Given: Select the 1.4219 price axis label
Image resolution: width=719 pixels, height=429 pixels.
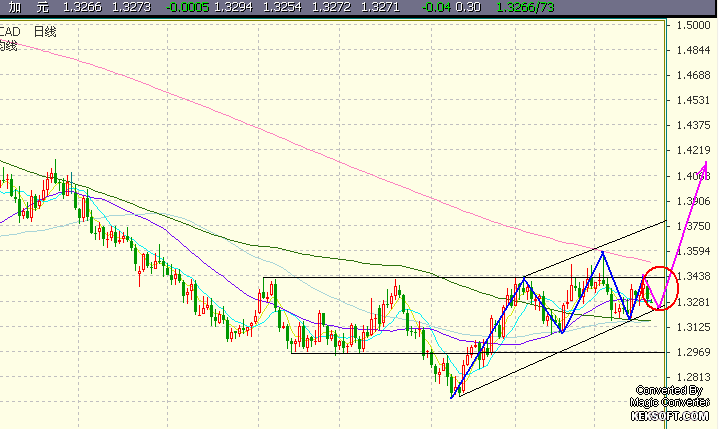Looking at the screenshot, I should coord(693,150).
